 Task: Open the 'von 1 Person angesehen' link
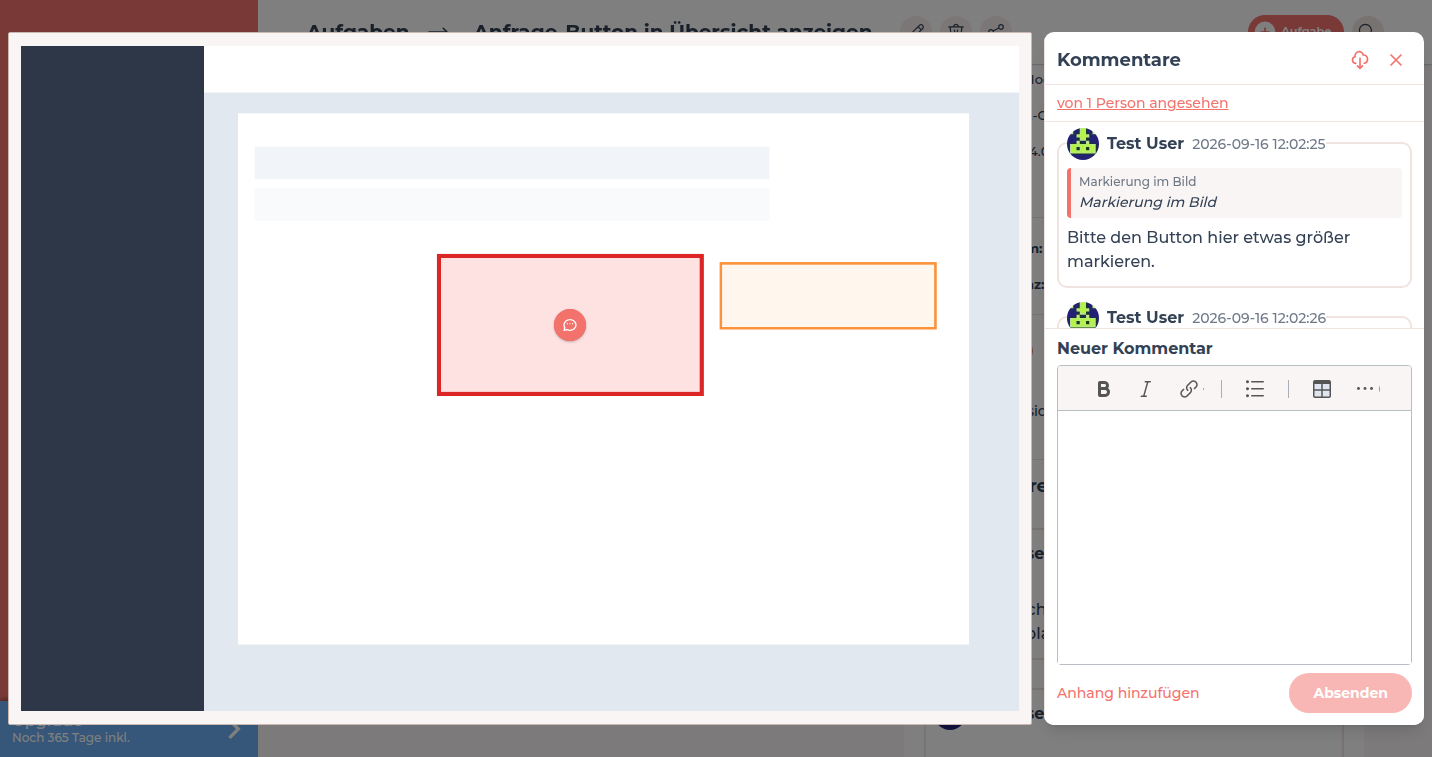point(1142,103)
